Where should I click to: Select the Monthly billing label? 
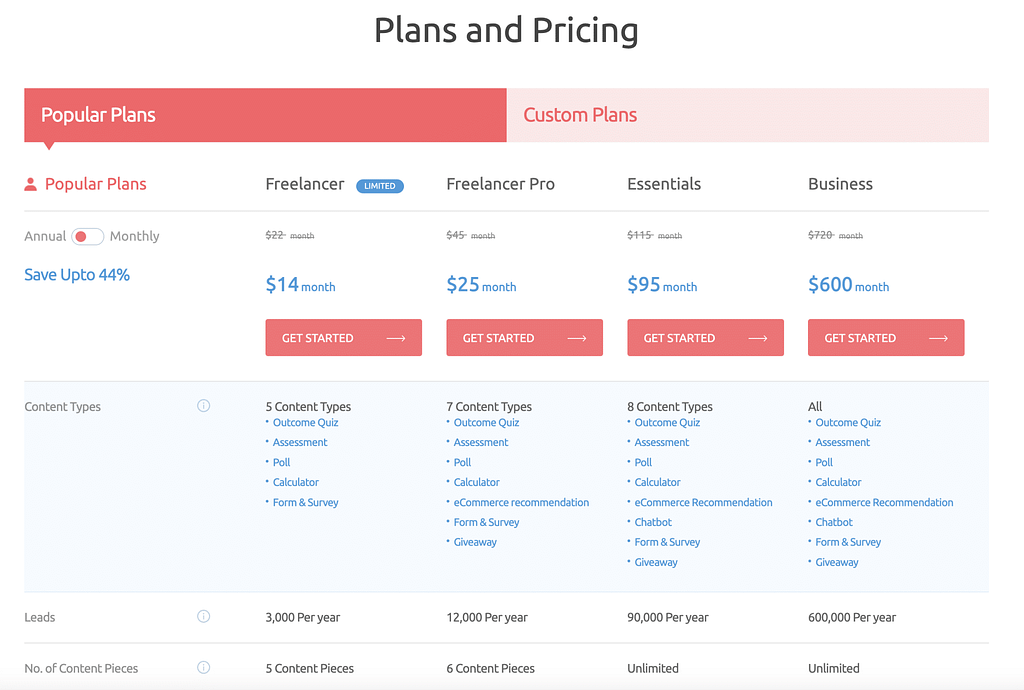coord(134,236)
